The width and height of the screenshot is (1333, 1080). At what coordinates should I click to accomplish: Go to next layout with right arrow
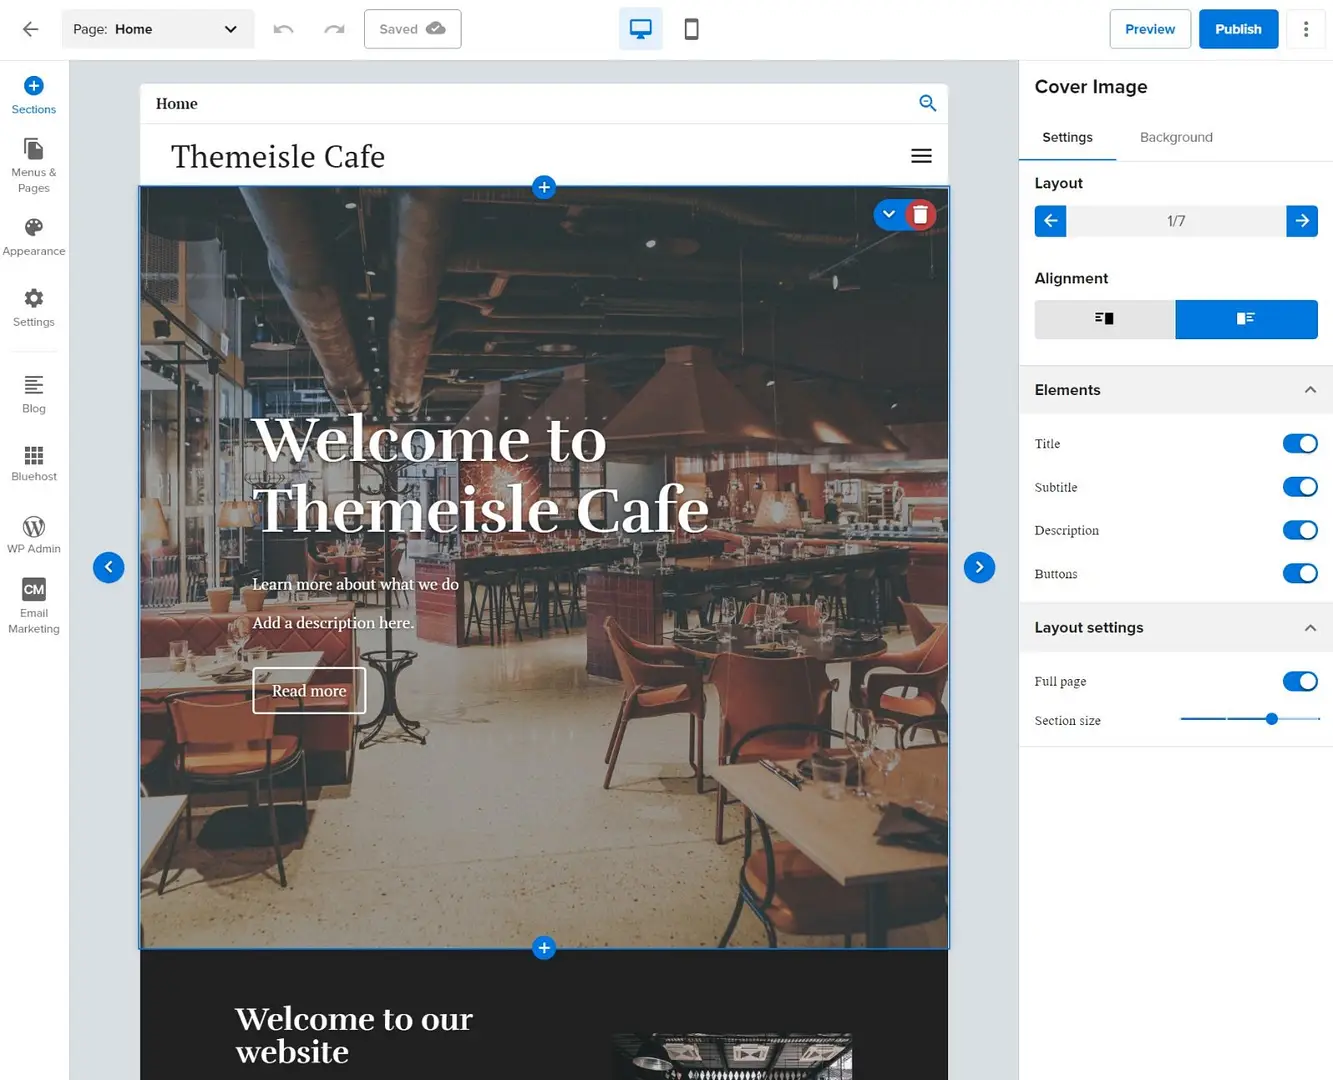[1301, 221]
